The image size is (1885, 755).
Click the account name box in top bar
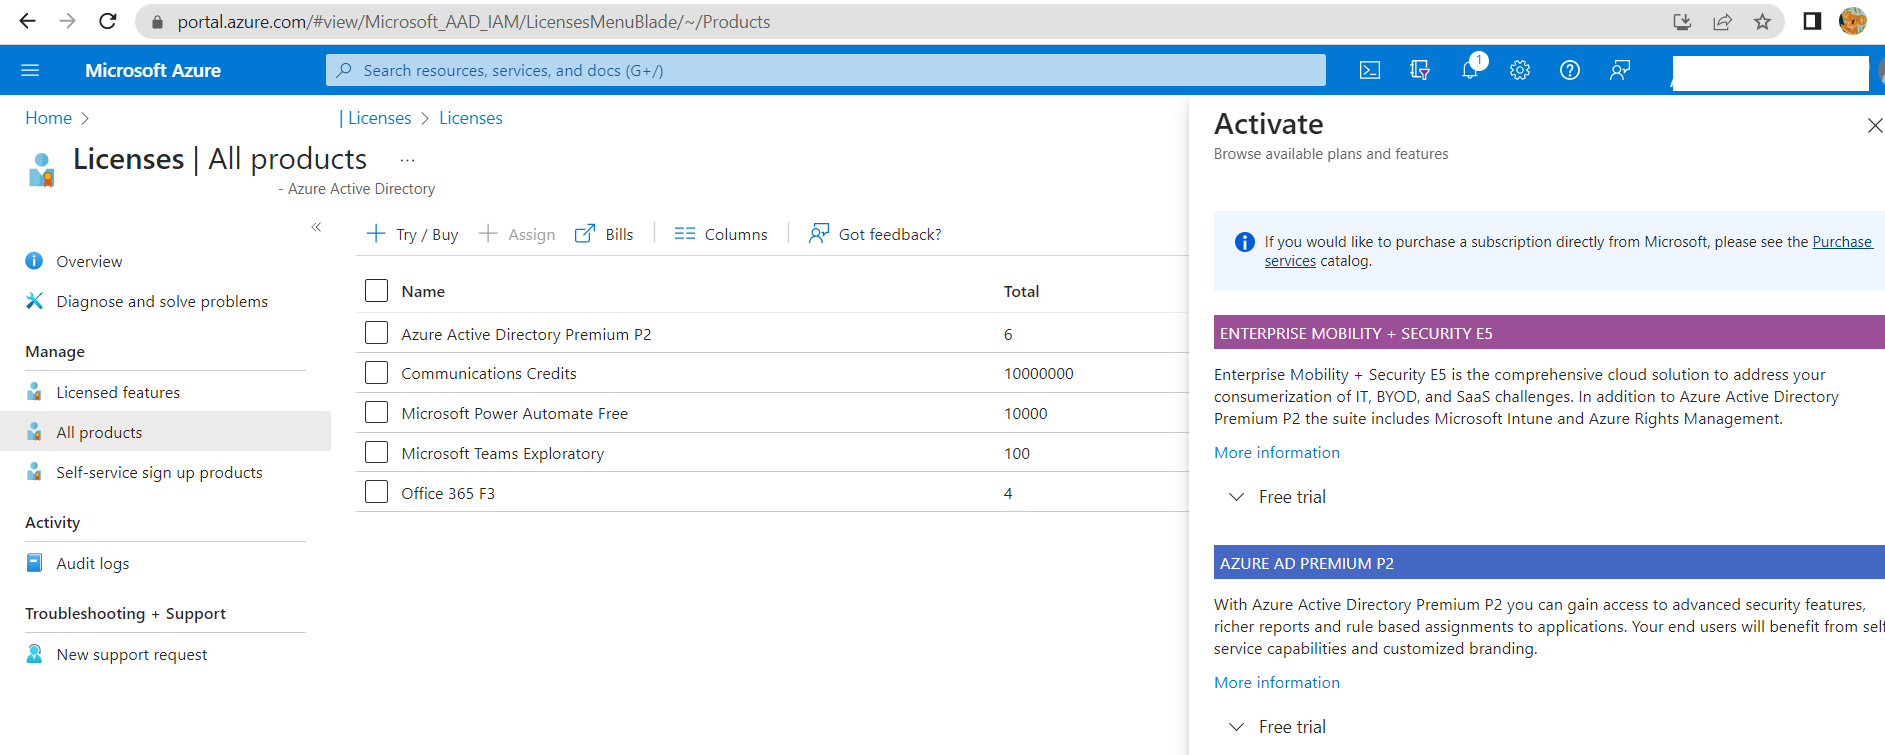(x=1770, y=73)
